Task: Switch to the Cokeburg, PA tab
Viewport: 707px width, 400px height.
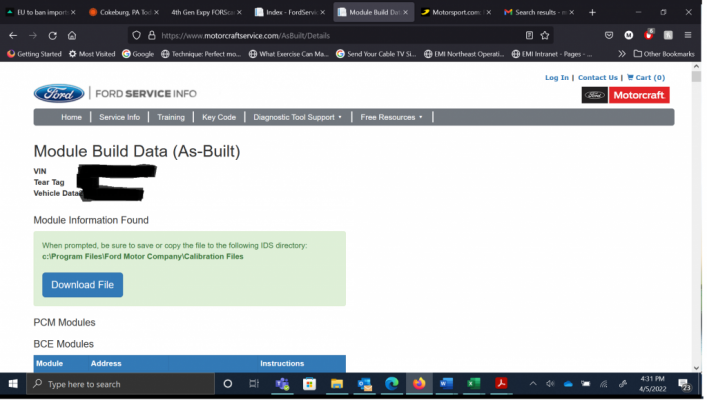Action: tap(124, 12)
